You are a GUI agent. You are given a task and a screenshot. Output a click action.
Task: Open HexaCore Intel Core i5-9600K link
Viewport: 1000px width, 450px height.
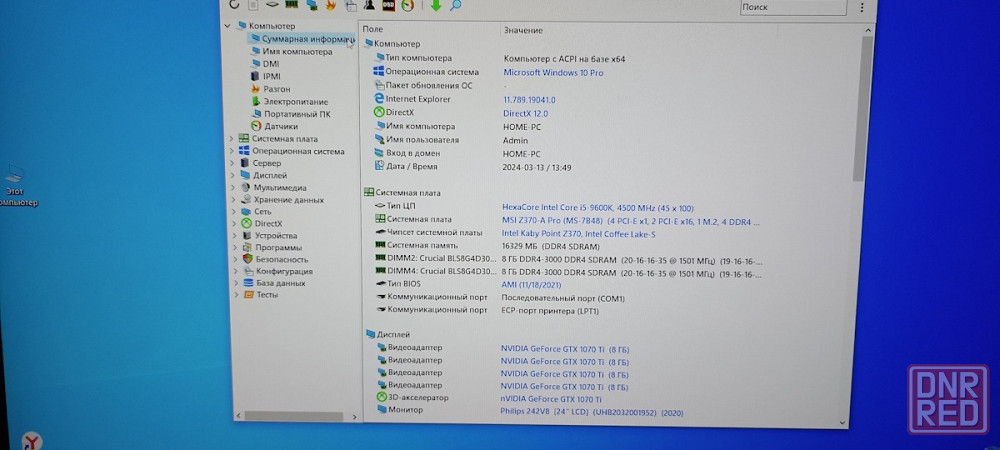(x=598, y=208)
